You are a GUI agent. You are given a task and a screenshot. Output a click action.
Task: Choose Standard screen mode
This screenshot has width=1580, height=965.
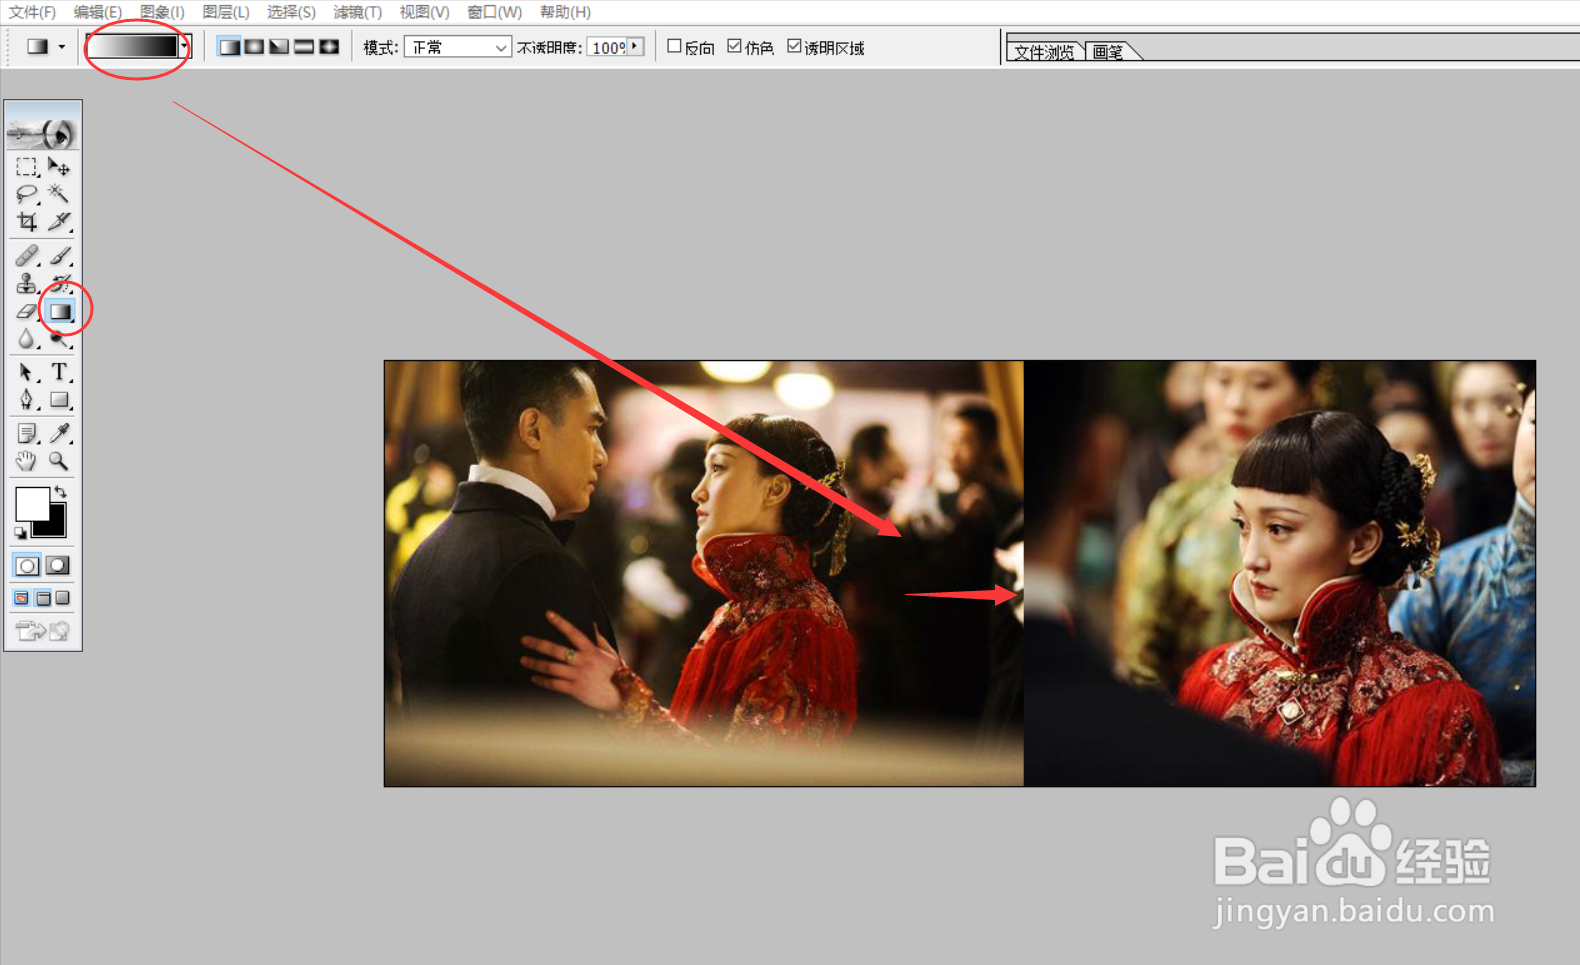click(21, 598)
